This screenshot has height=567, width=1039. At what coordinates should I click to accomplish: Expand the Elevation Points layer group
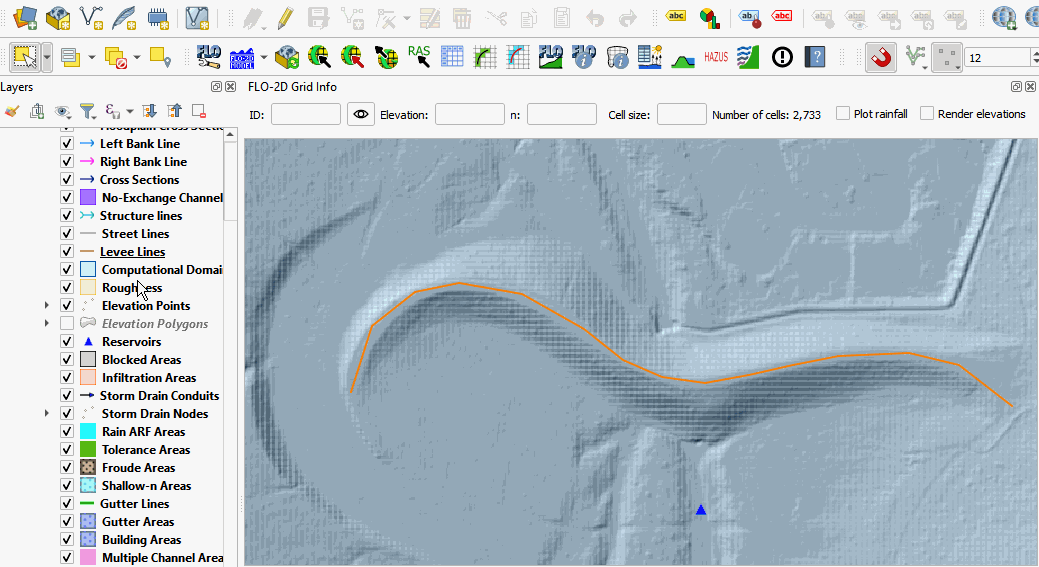pos(46,306)
